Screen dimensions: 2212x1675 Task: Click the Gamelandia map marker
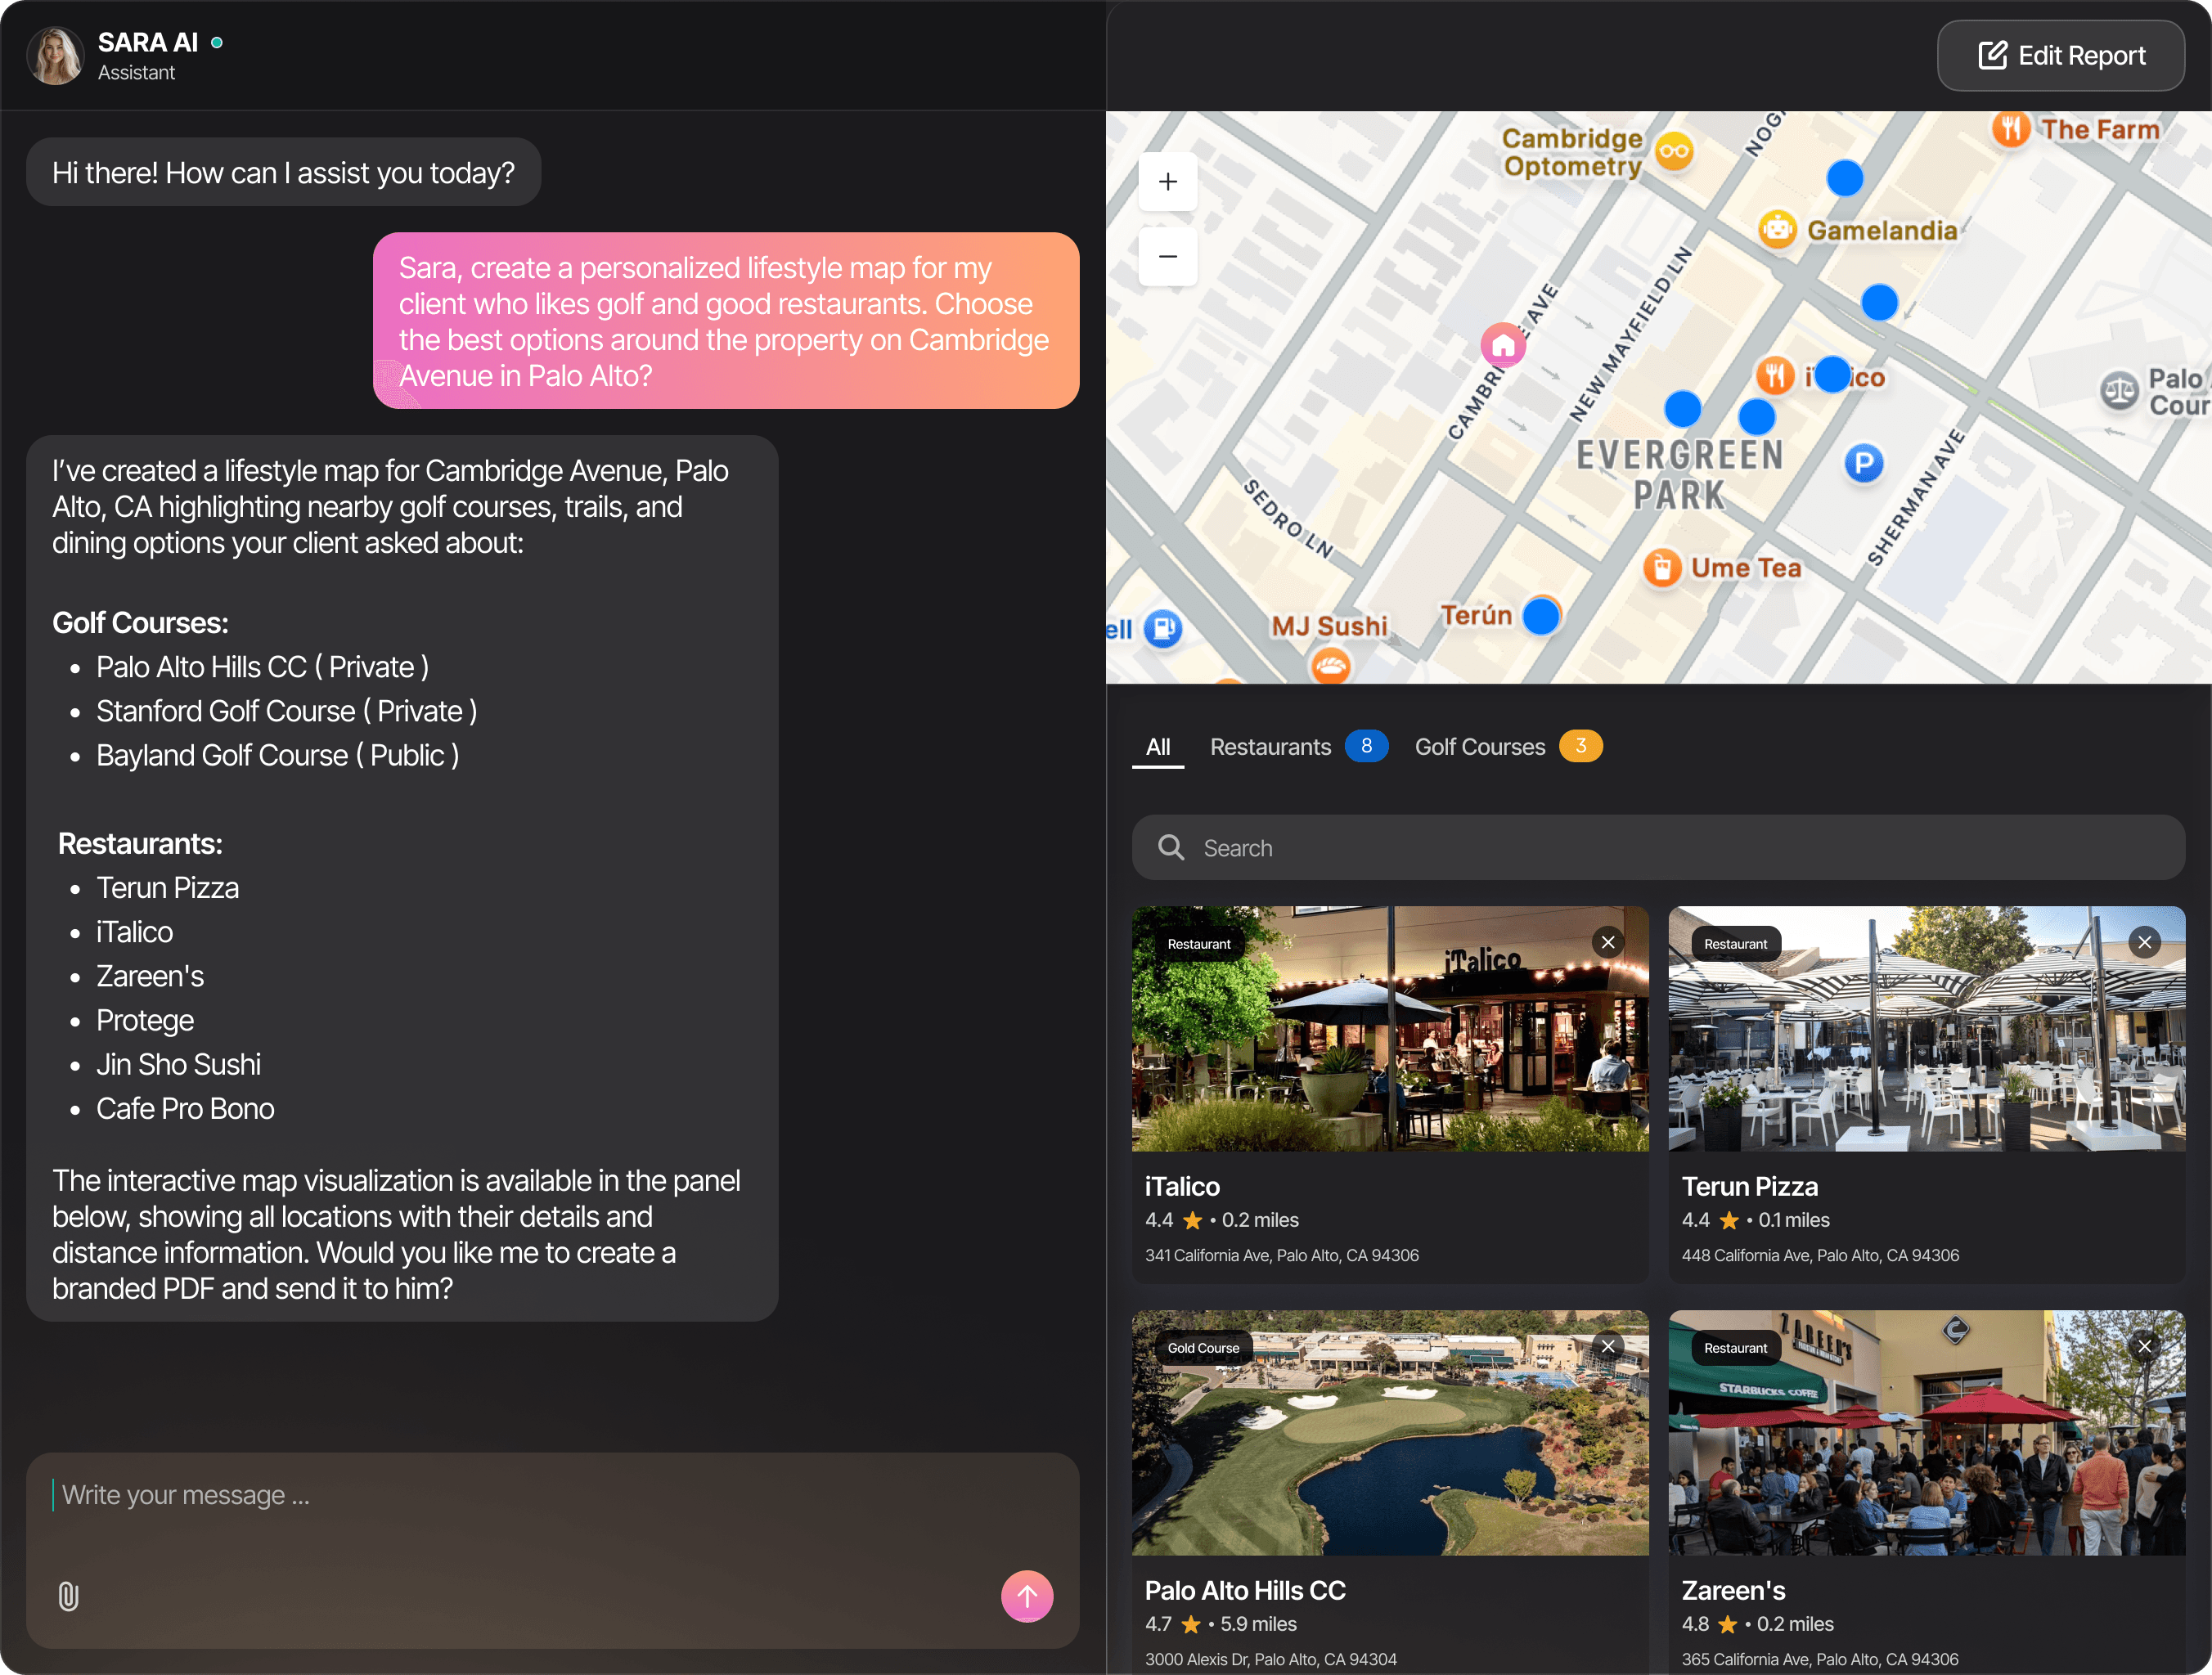coord(1777,230)
